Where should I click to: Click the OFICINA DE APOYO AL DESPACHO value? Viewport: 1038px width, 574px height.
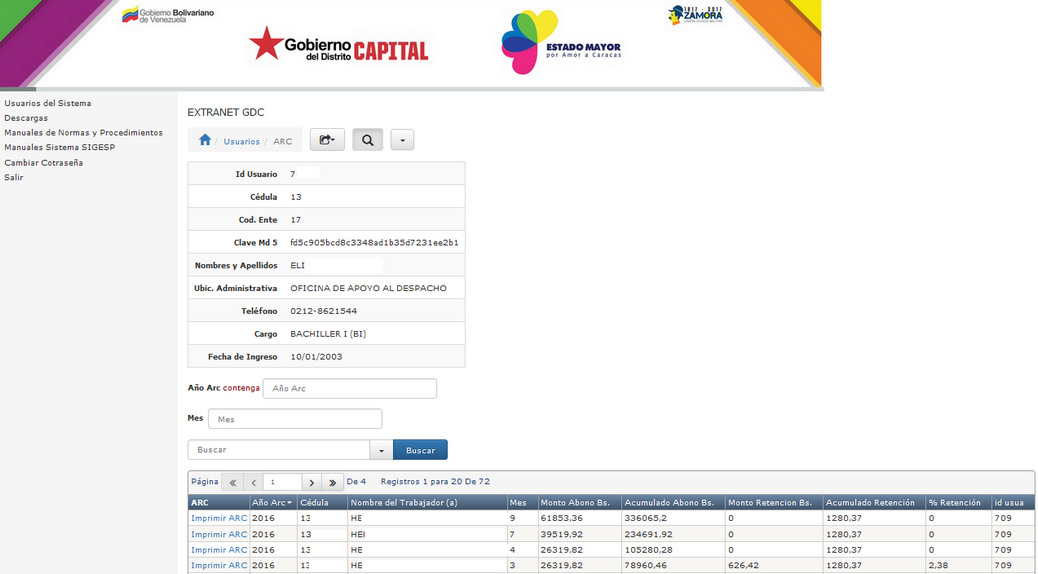point(369,288)
